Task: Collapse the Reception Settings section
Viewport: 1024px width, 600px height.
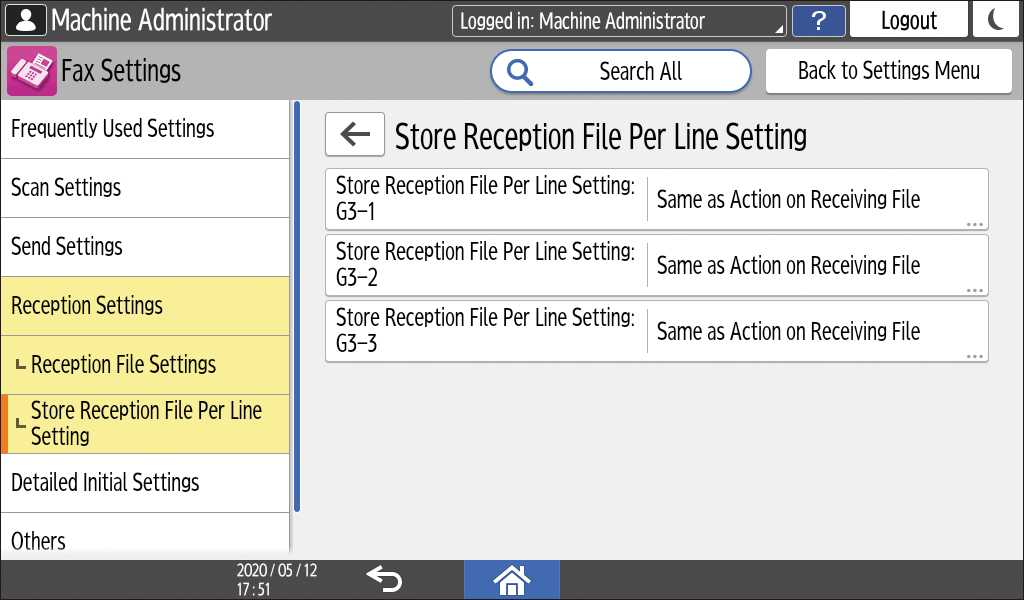Action: pos(145,306)
